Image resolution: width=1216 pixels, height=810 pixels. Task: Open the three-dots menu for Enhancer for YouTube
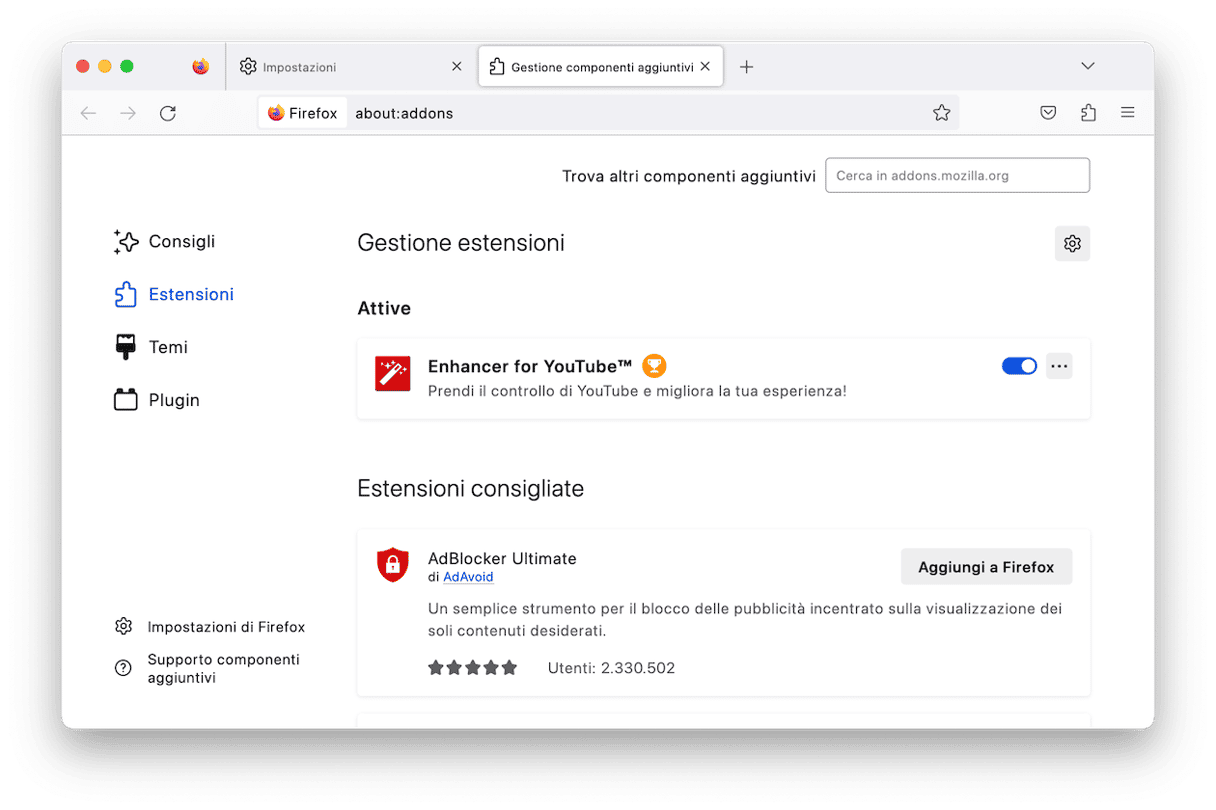tap(1059, 366)
